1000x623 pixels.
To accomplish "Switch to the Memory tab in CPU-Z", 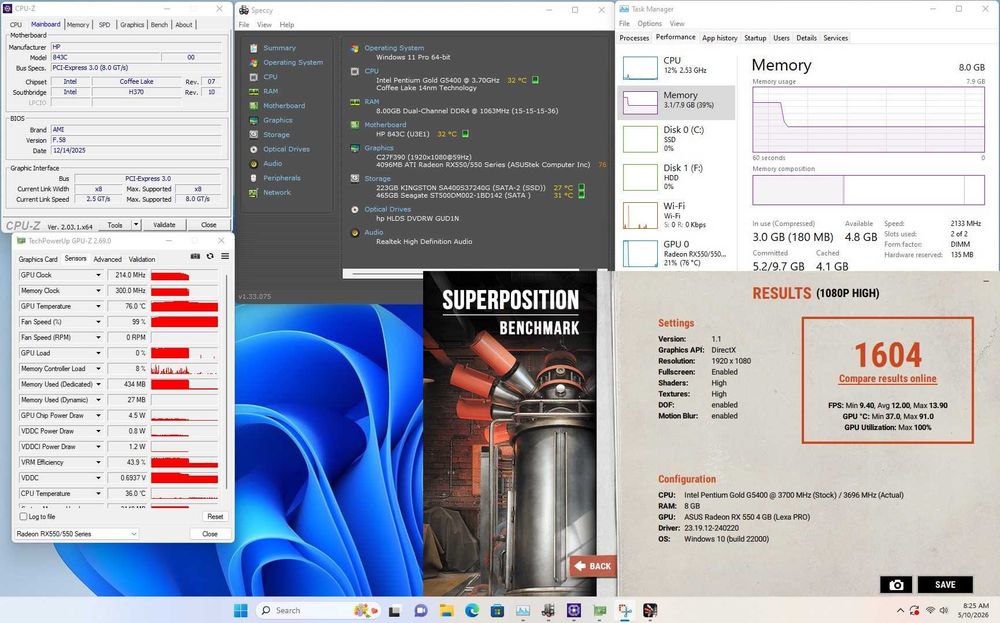I will 78,25.
